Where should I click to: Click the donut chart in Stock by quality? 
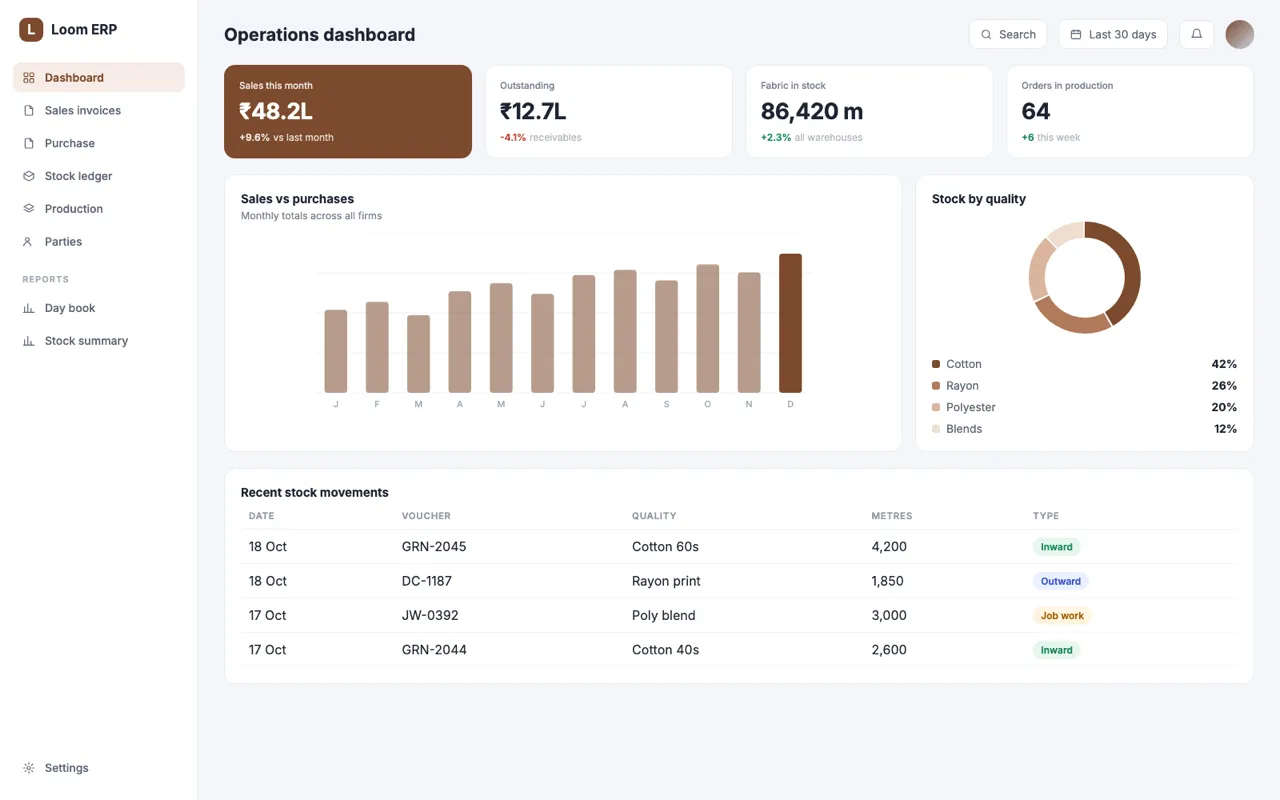click(1085, 278)
